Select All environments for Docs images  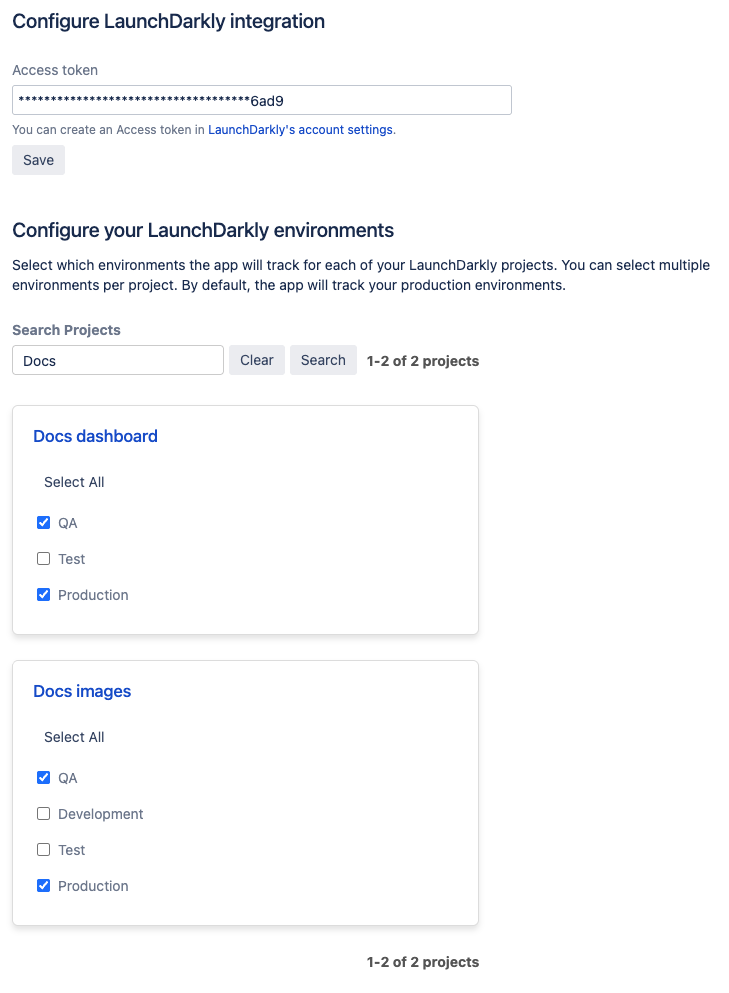pyautogui.click(x=73, y=737)
